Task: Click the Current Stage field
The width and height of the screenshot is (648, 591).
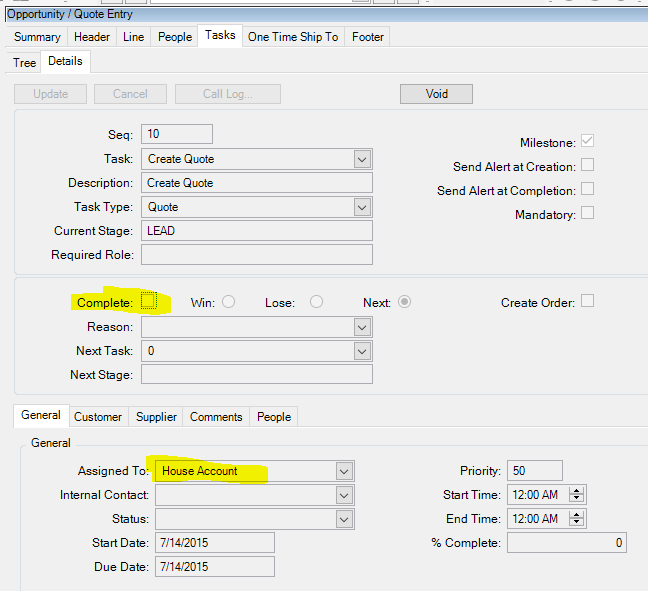Action: (257, 231)
